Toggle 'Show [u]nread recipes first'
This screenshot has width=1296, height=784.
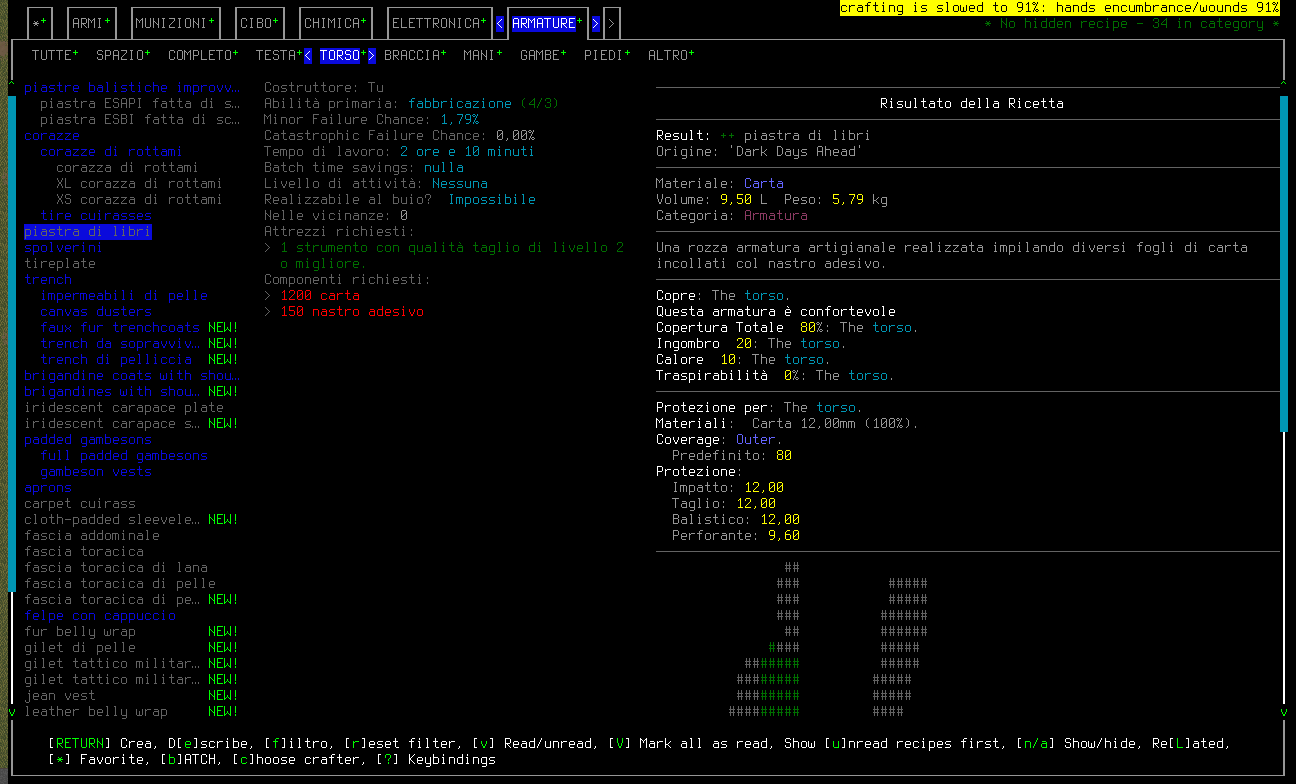(x=891, y=743)
